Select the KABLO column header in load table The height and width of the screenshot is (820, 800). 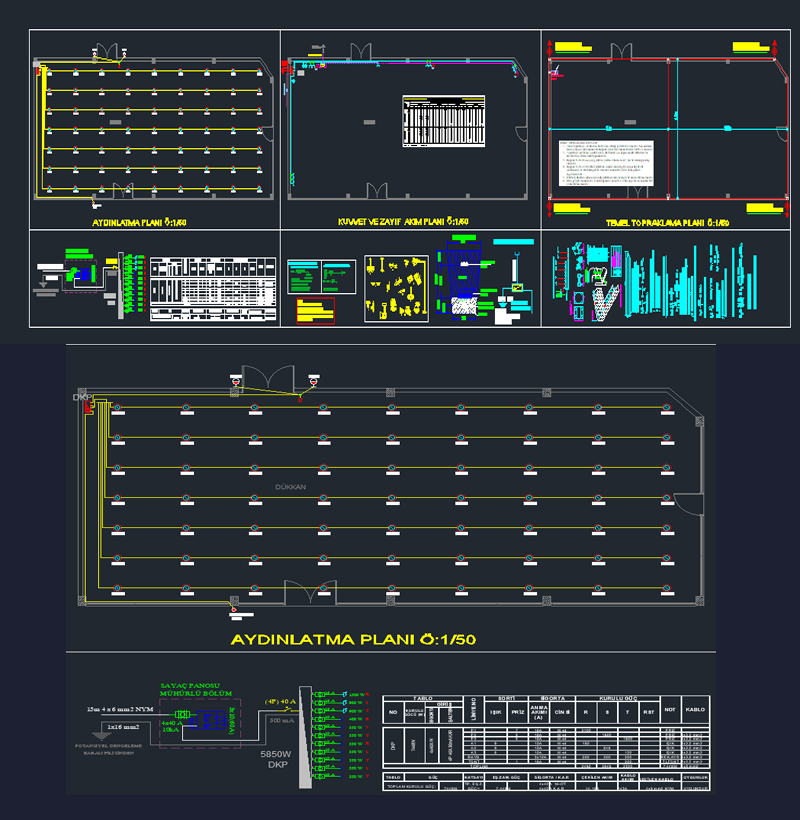(695, 708)
